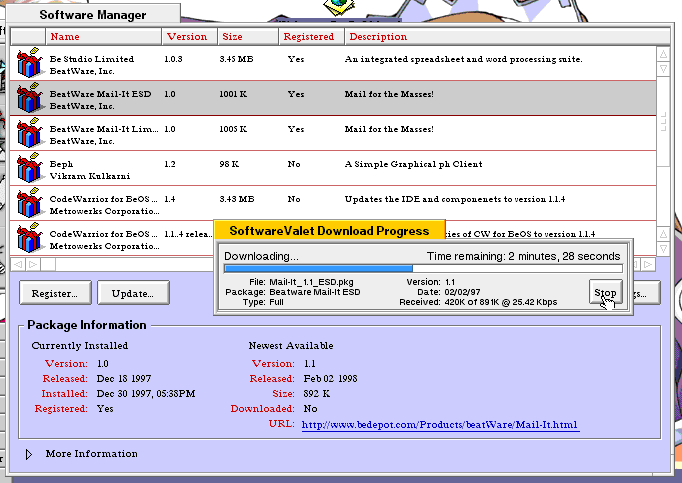Stop the Mail-It download
The height and width of the screenshot is (483, 682).
click(x=605, y=293)
